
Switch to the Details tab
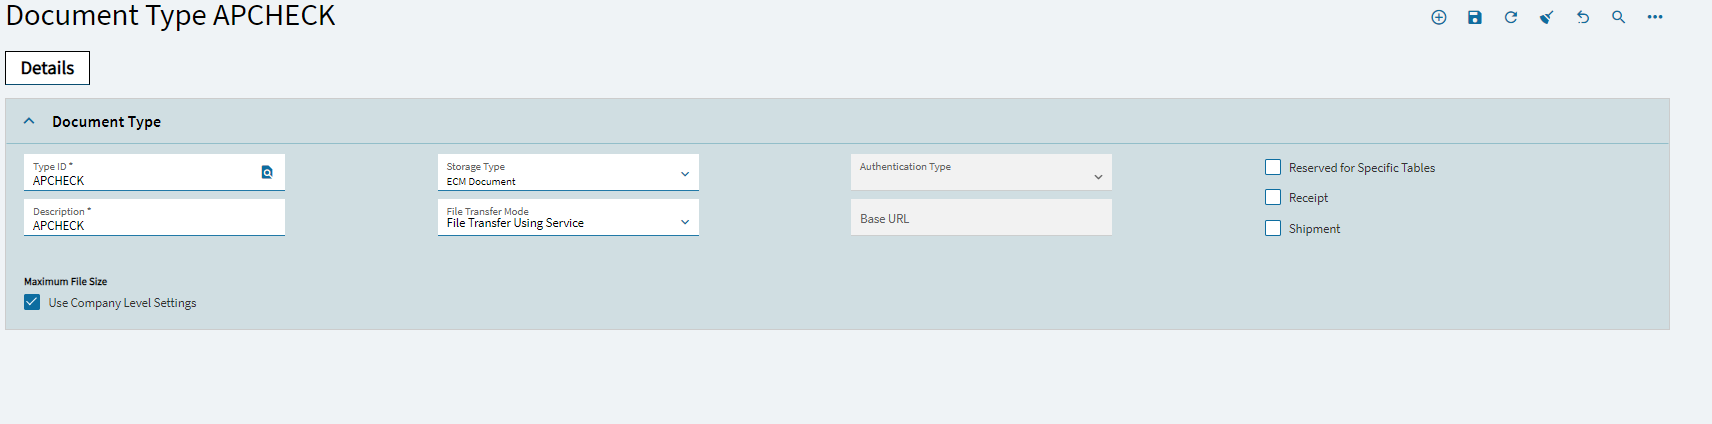point(47,68)
